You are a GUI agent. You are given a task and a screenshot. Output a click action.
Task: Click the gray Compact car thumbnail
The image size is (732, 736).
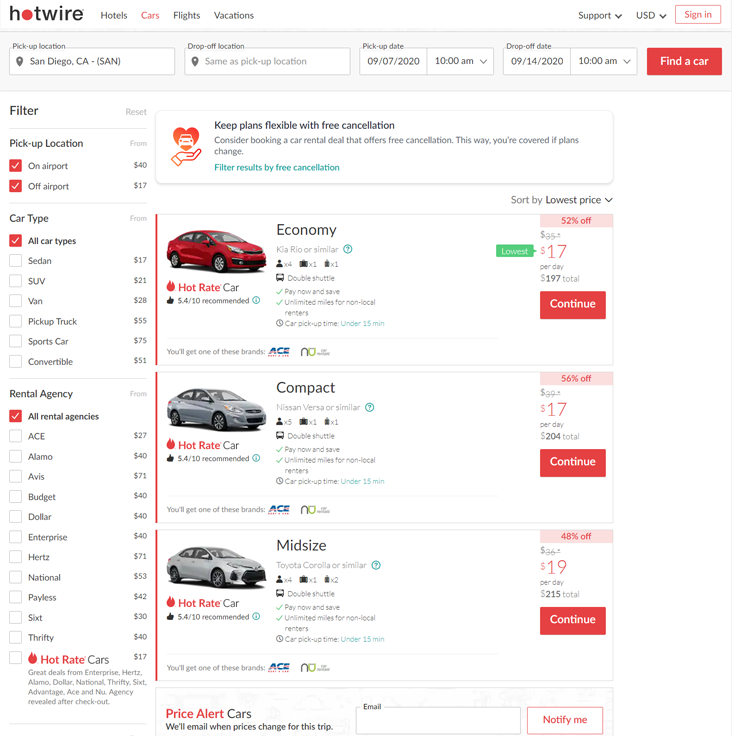tap(216, 409)
